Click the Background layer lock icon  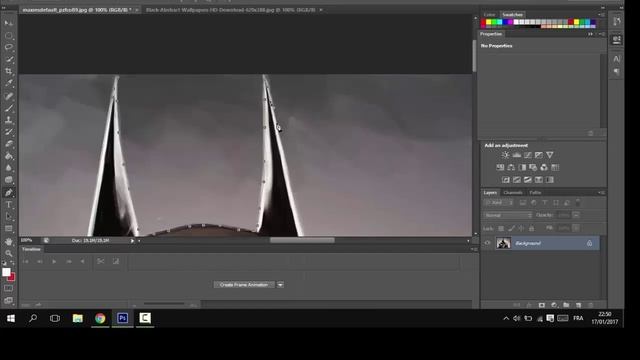coord(589,243)
